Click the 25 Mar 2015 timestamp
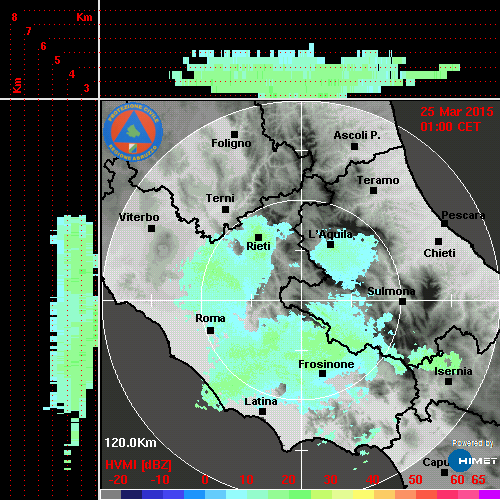Screen dimensions: 500x500 457,112
